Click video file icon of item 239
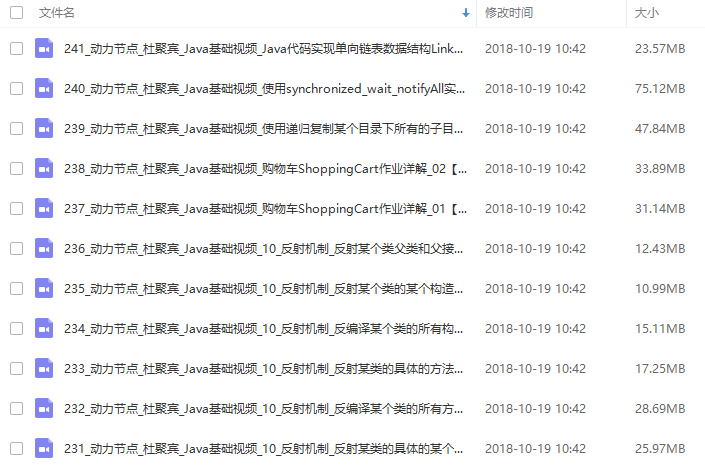Image resolution: width=705 pixels, height=471 pixels. (x=44, y=129)
